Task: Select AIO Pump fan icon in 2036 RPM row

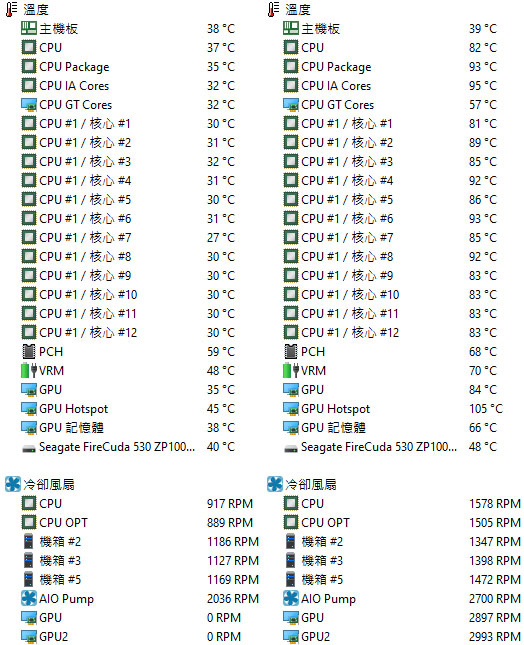Action: click(x=29, y=598)
